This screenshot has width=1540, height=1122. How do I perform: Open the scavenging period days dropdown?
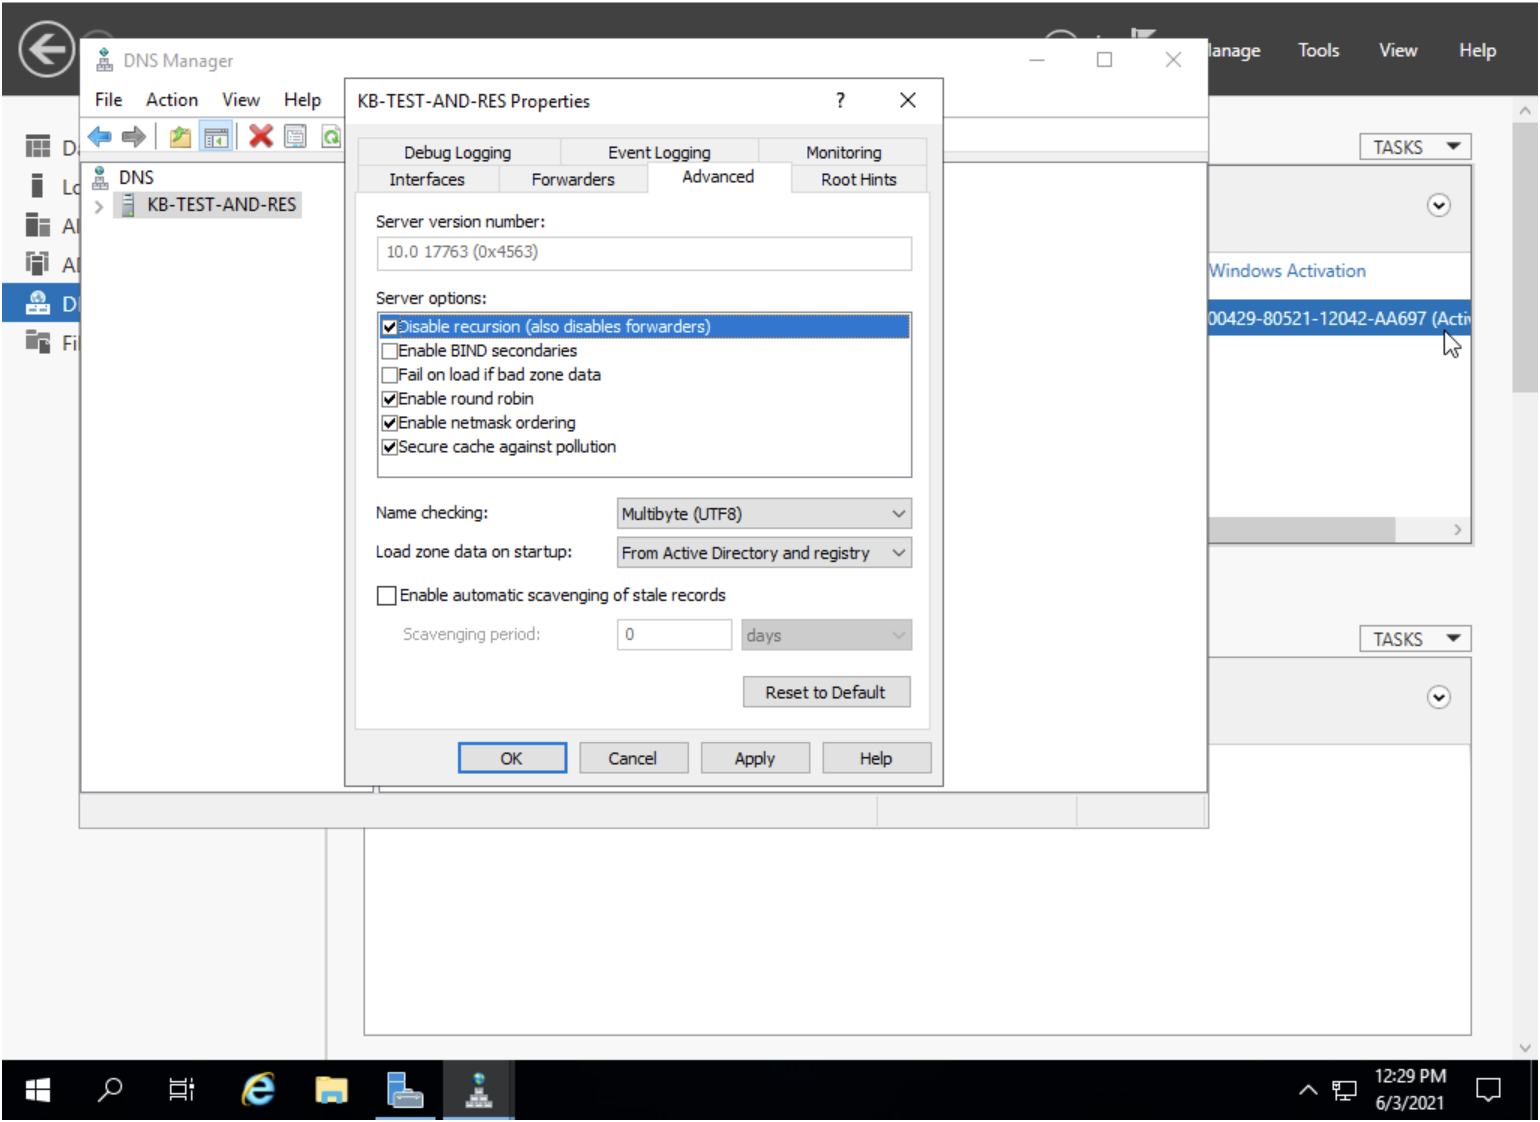826,635
